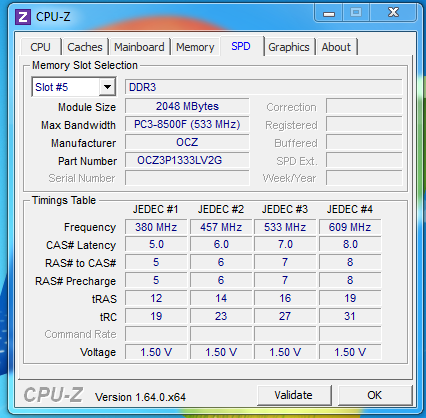Click the empty Serial Number field
The height and width of the screenshot is (418, 426).
(187, 178)
